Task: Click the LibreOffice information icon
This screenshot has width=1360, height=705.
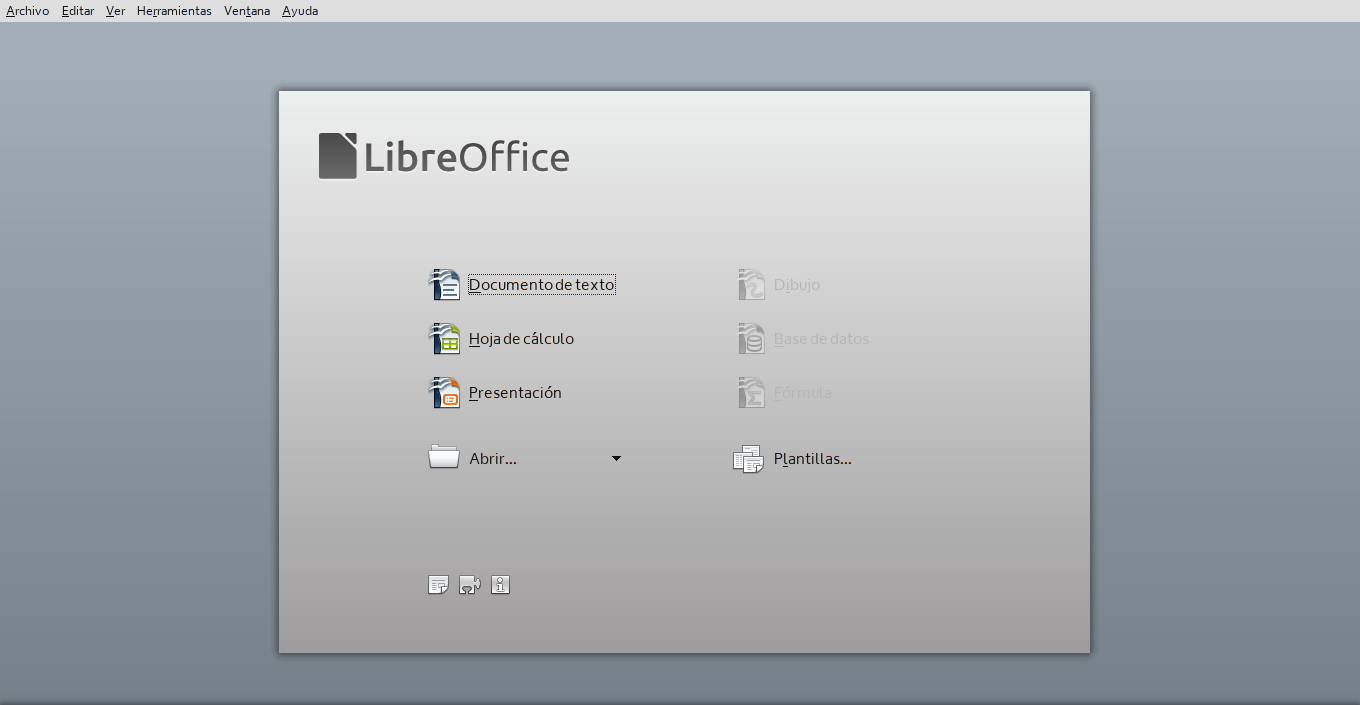Action: point(501,585)
